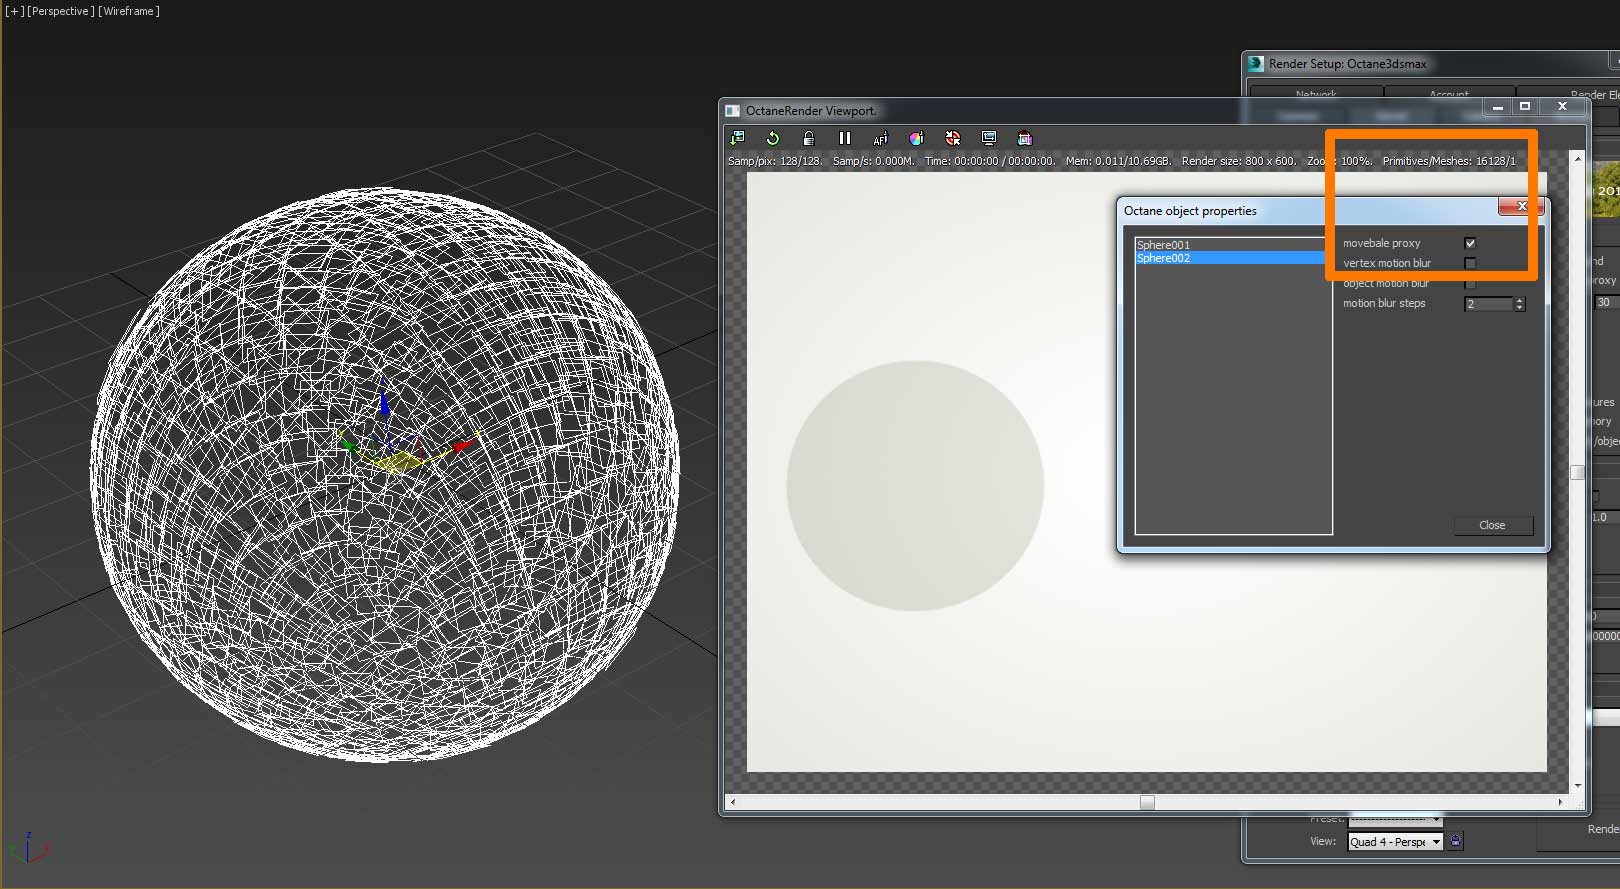Click the "Render Setup: Octane3dsmax" title text
The image size is (1620, 889).
[1348, 63]
